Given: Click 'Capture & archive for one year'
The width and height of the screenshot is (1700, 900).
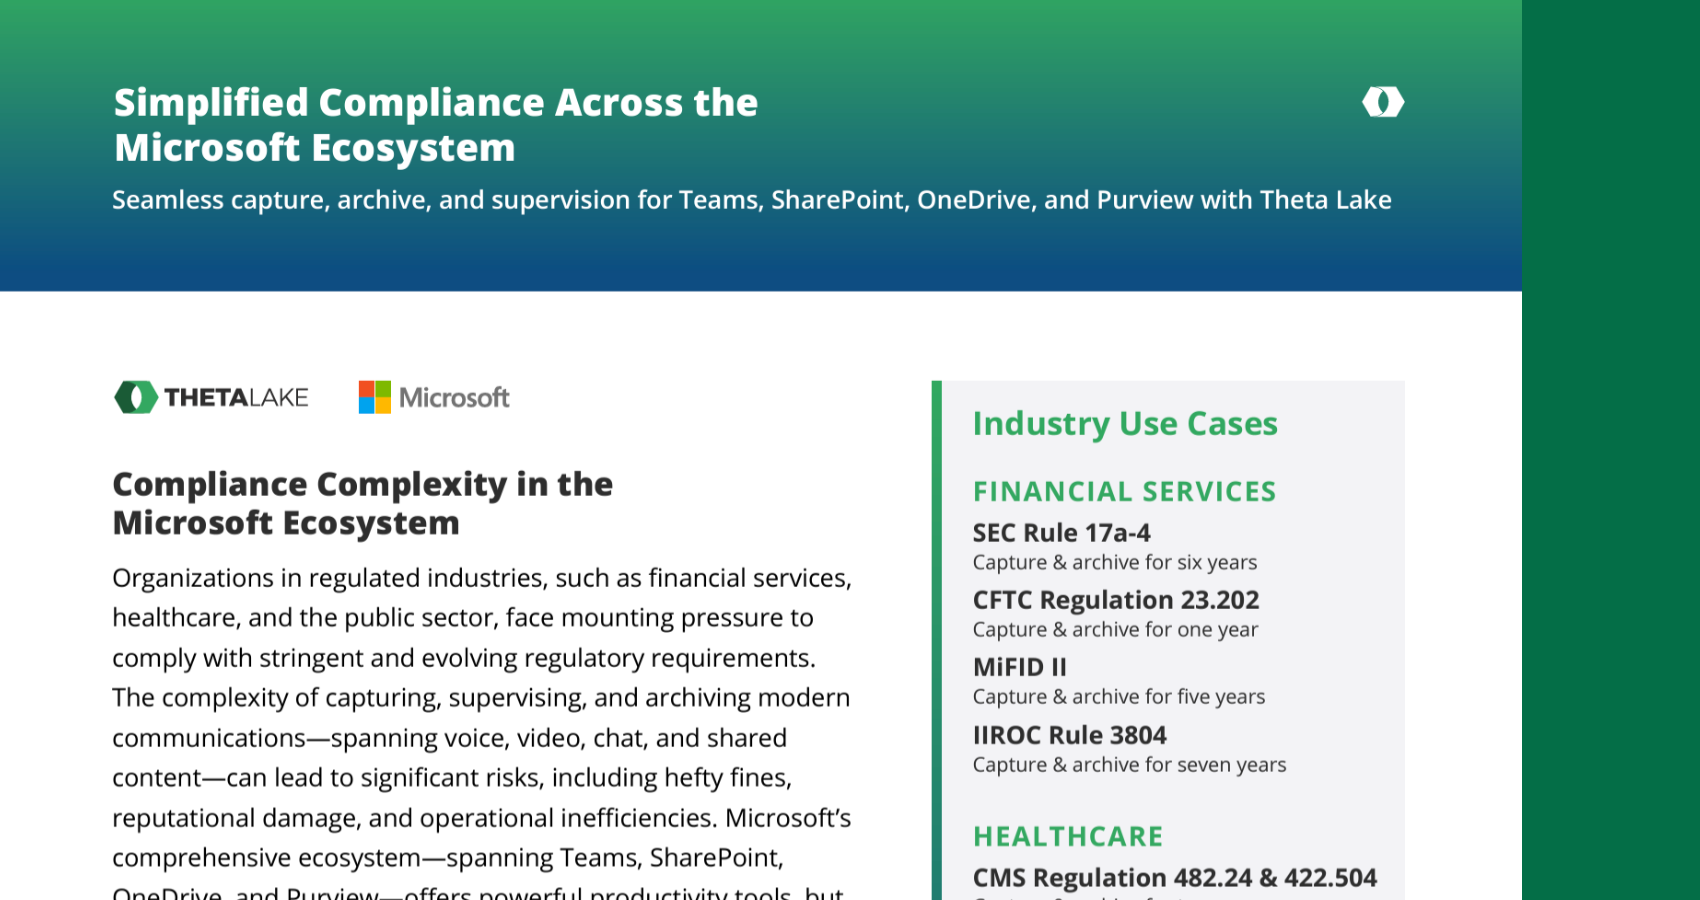Looking at the screenshot, I should tap(1115, 630).
